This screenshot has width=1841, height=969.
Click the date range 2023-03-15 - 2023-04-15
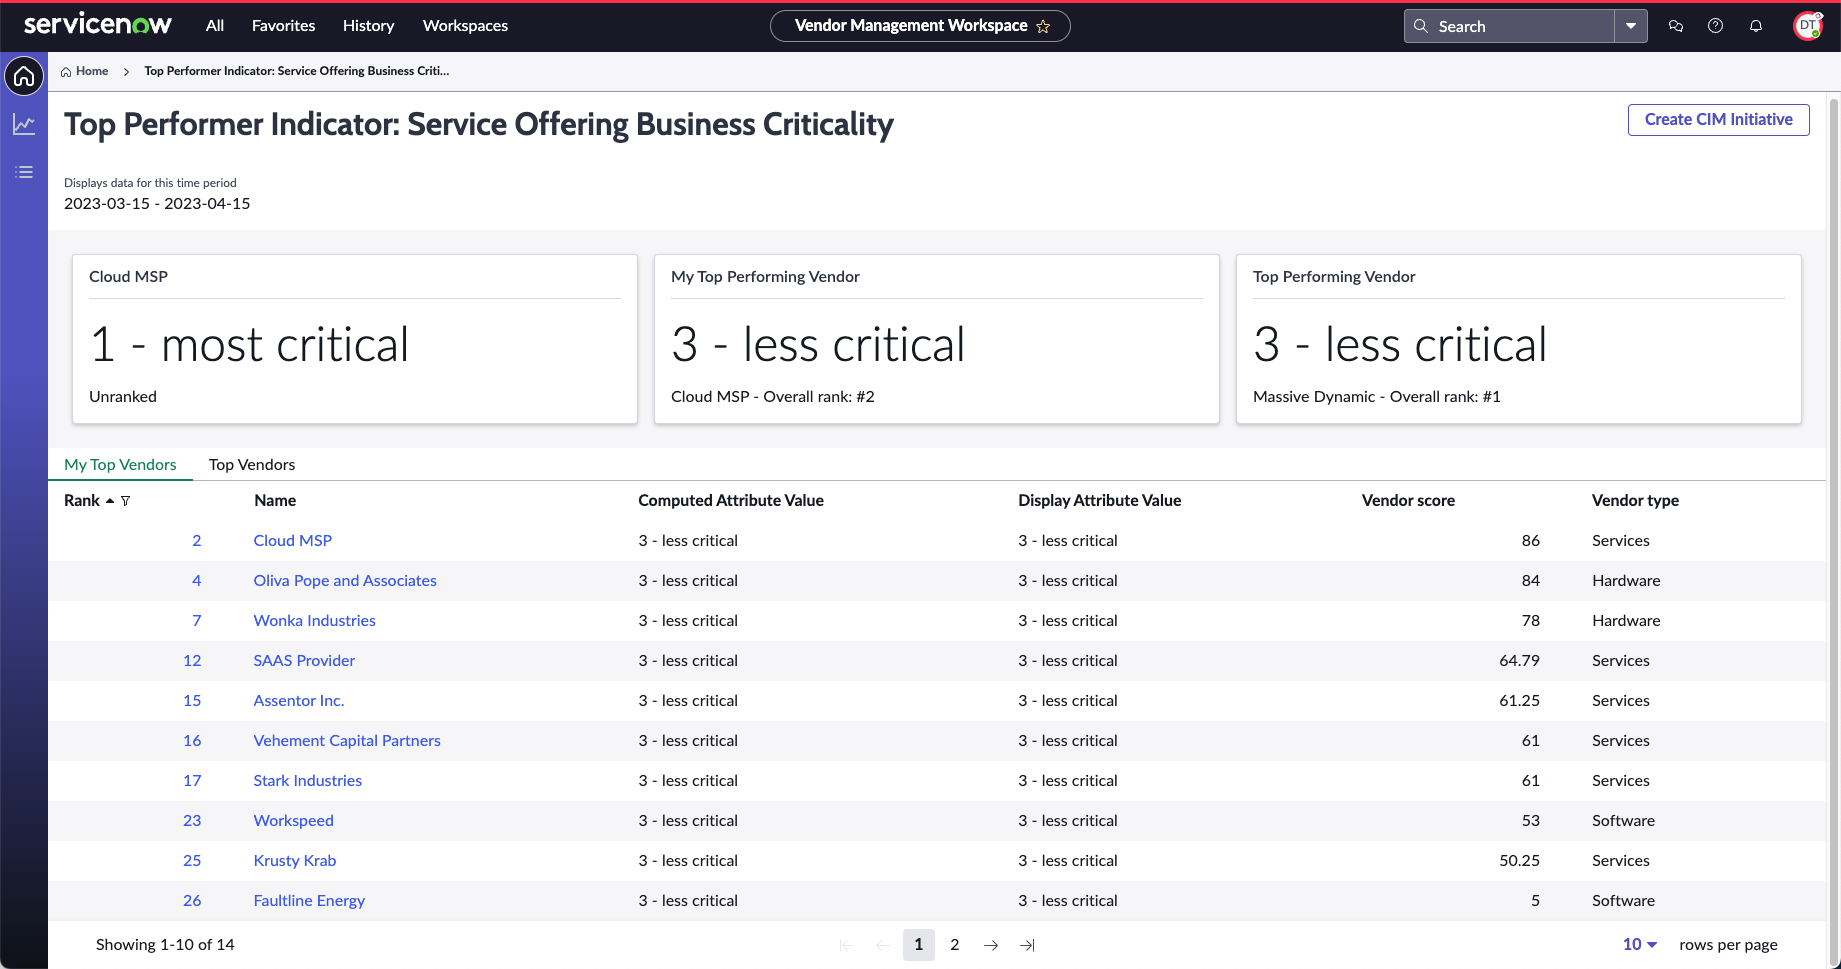[157, 204]
